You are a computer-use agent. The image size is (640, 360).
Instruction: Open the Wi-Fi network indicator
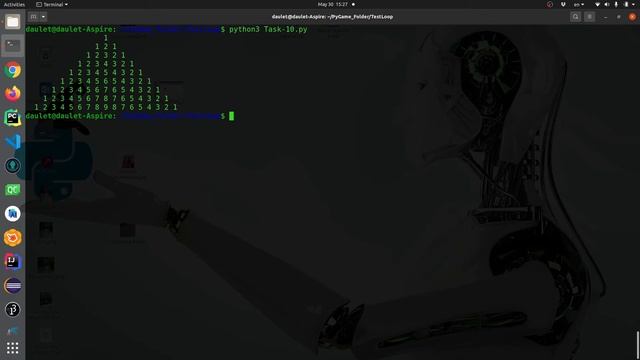(598, 4)
